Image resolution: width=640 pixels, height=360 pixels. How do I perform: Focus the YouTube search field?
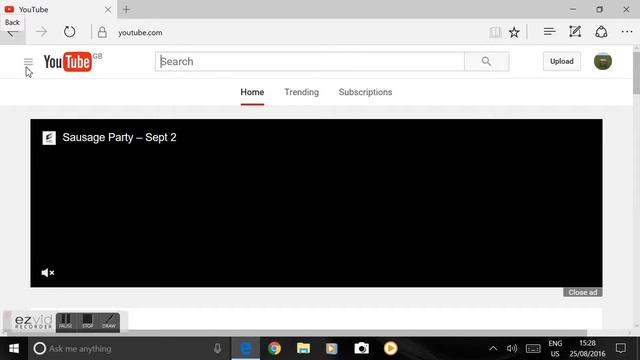(x=310, y=62)
